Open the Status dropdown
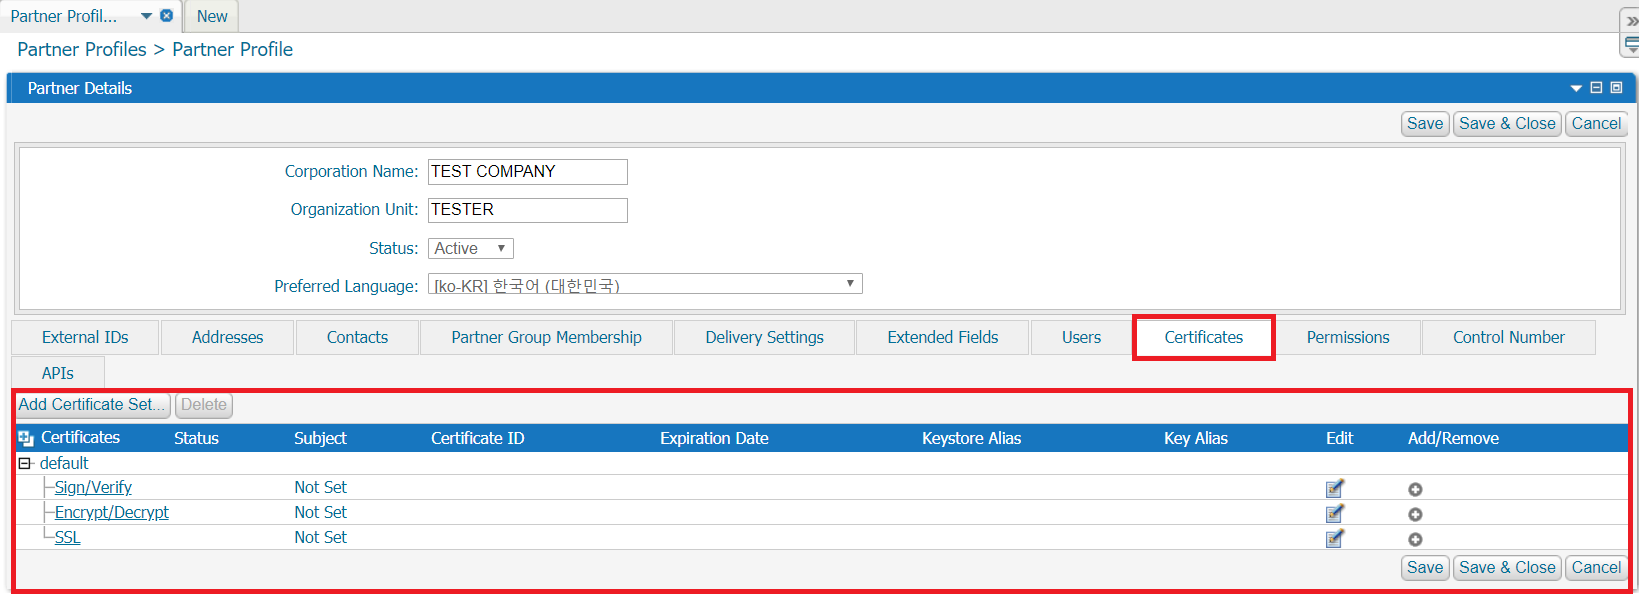Image resolution: width=1639 pixels, height=598 pixels. click(x=471, y=249)
